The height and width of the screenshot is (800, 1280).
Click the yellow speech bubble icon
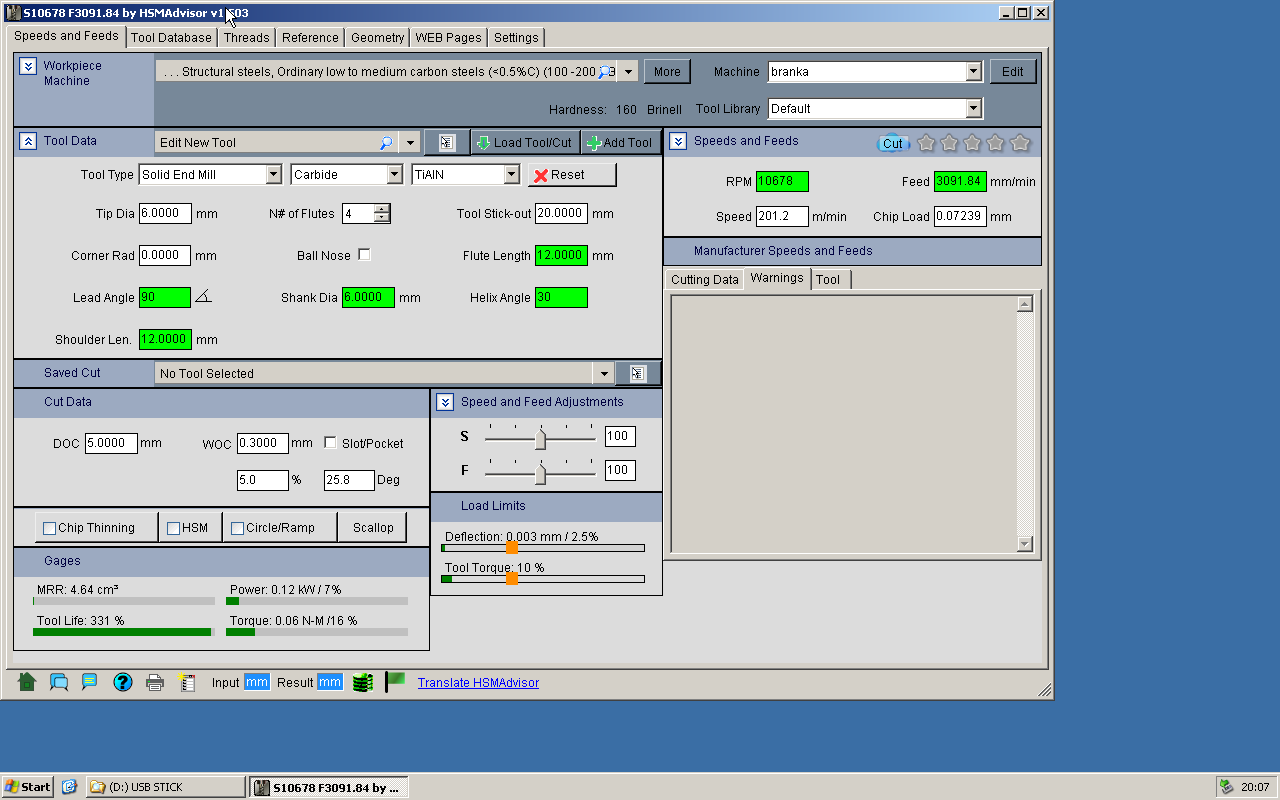pos(90,682)
